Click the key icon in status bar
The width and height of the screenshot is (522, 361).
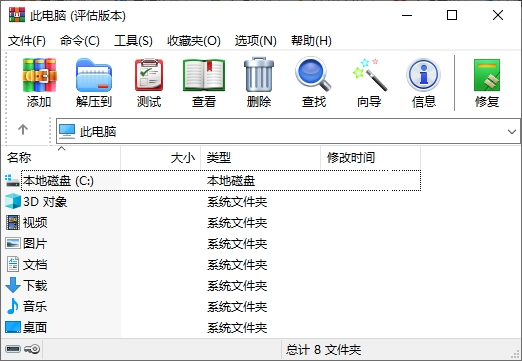[x=32, y=349]
